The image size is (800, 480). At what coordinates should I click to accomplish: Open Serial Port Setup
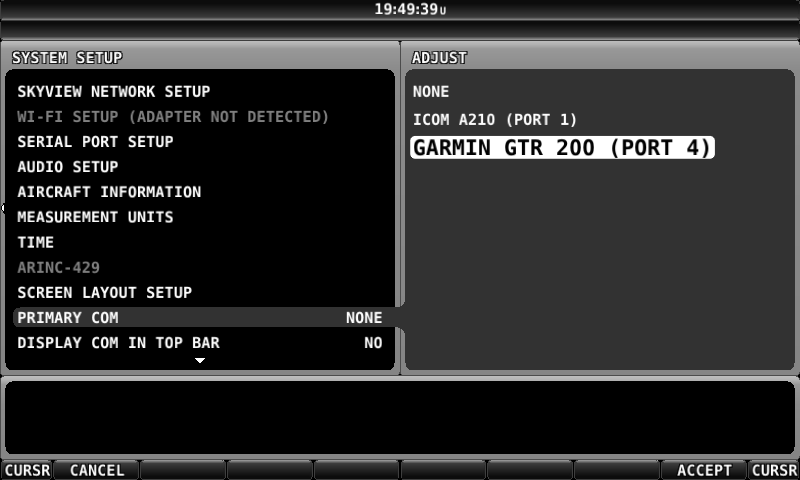[x=95, y=142]
